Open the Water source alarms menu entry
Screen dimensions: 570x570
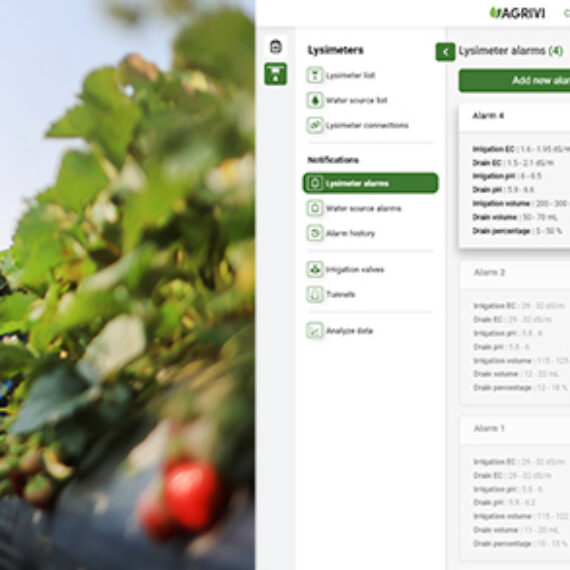pyautogui.click(x=370, y=208)
